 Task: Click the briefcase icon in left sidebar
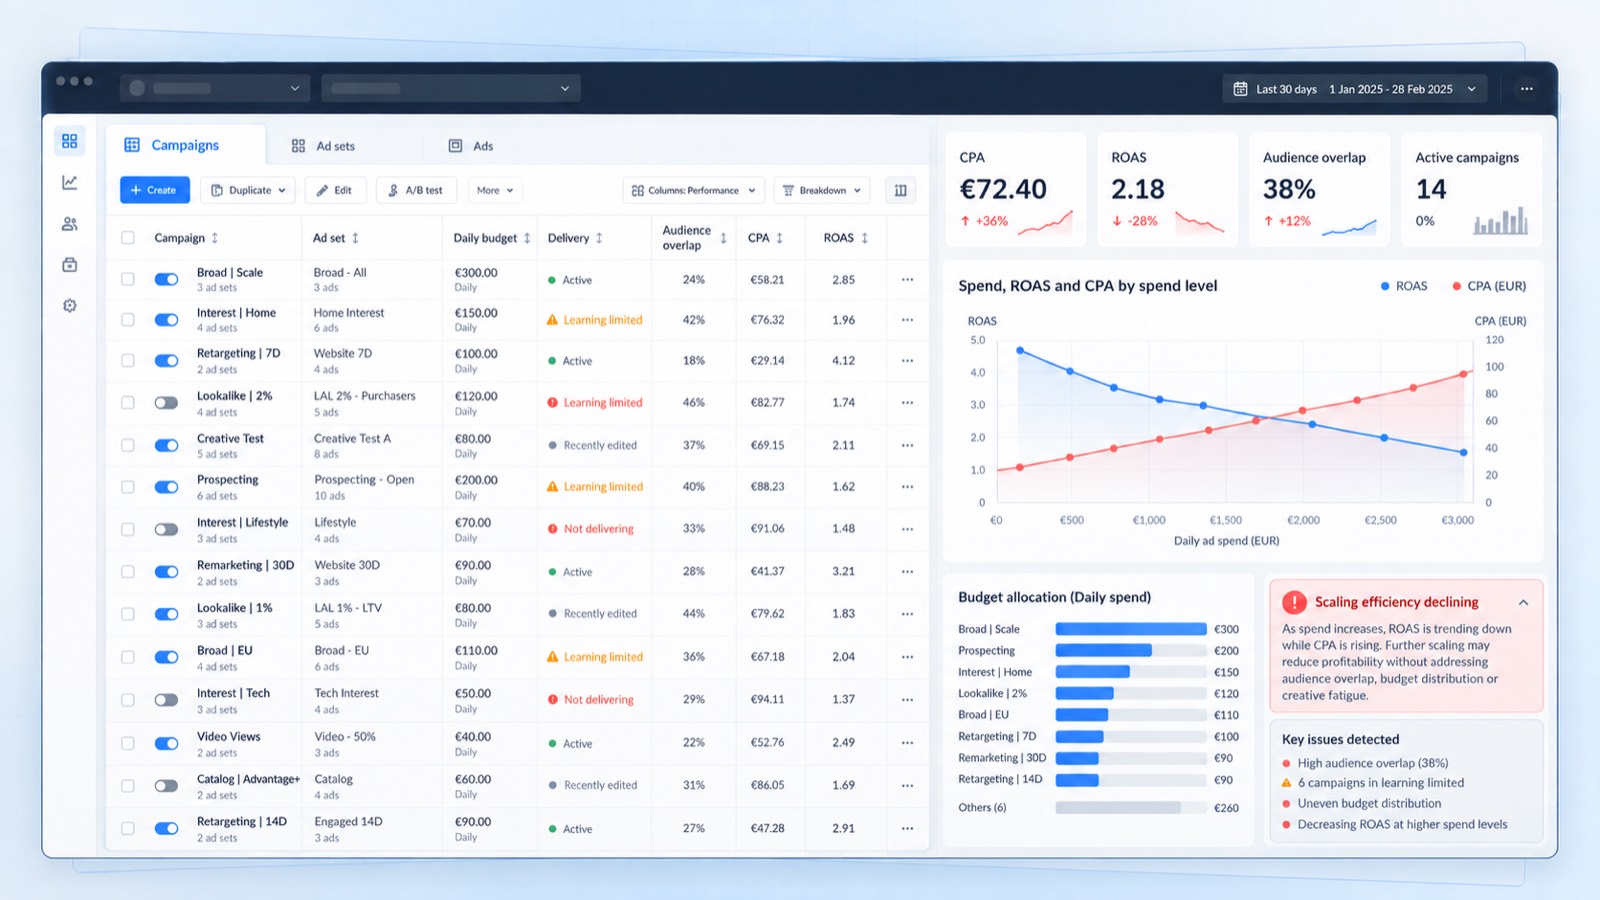tap(69, 265)
